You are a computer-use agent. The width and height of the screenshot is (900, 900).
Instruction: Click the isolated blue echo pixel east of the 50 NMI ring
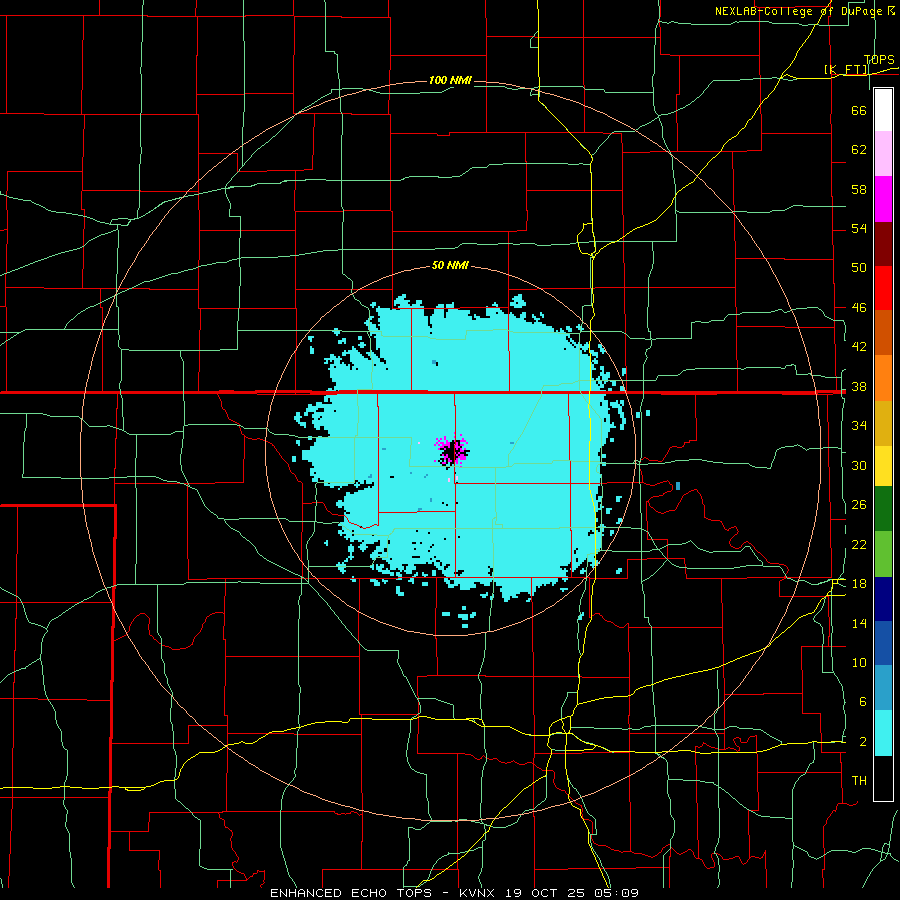pyautogui.click(x=678, y=486)
